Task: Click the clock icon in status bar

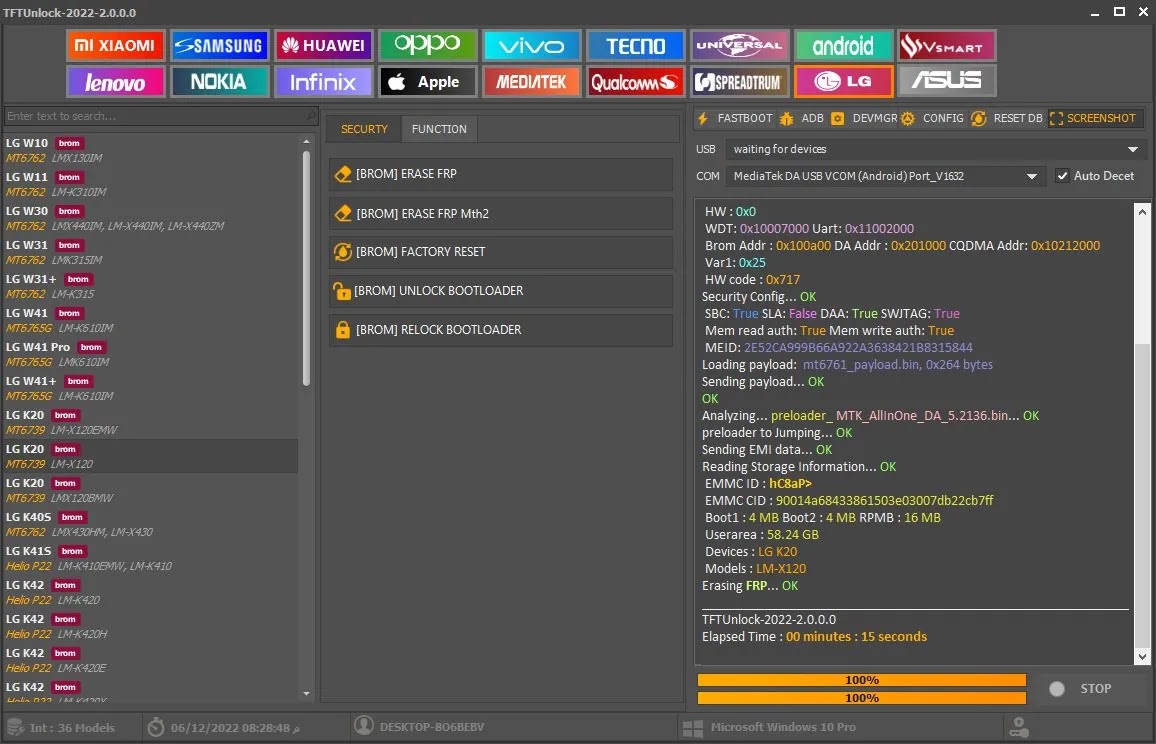Action: point(156,727)
